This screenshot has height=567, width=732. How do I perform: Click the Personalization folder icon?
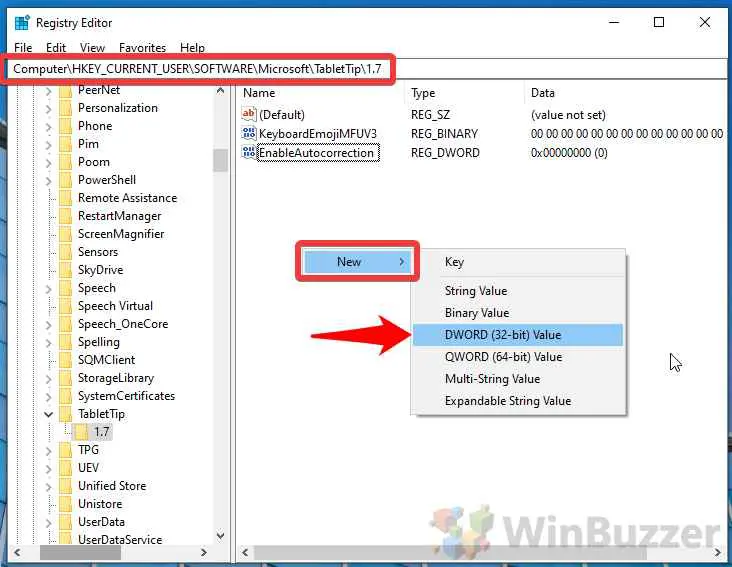pyautogui.click(x=66, y=108)
